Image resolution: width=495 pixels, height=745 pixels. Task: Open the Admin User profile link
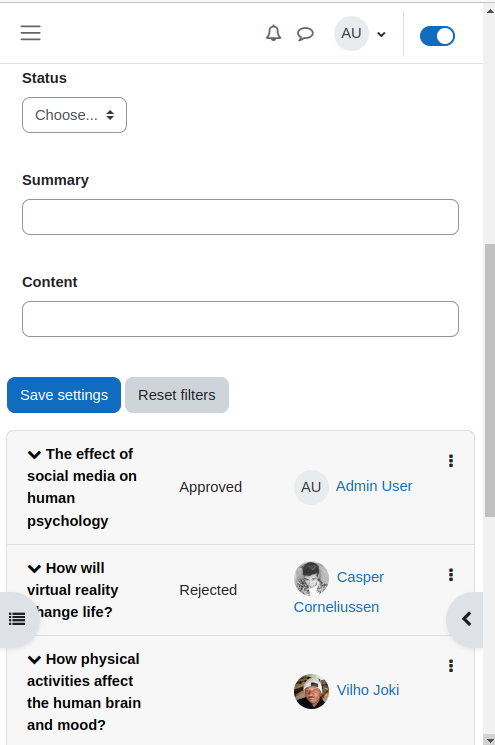click(x=374, y=486)
